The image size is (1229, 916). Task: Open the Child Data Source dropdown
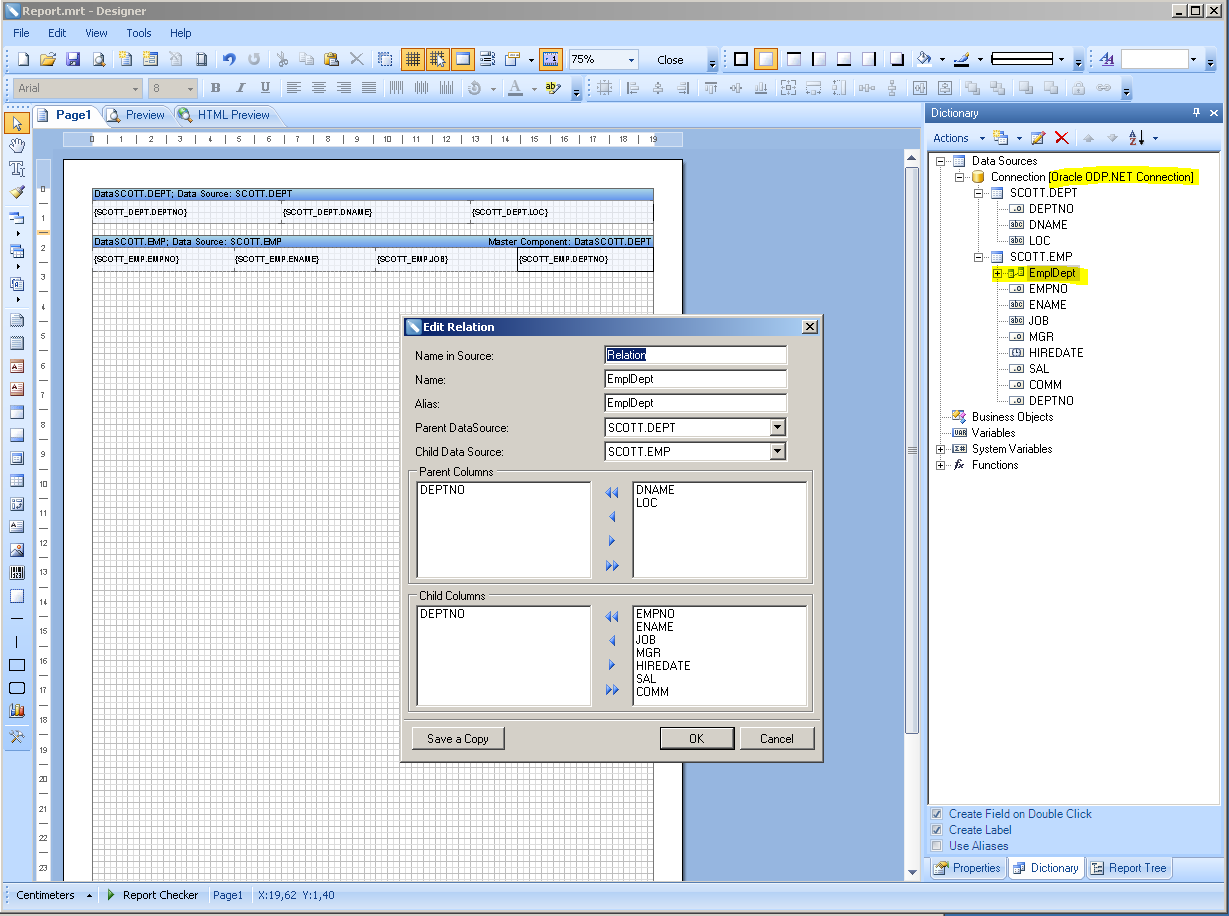tap(777, 452)
